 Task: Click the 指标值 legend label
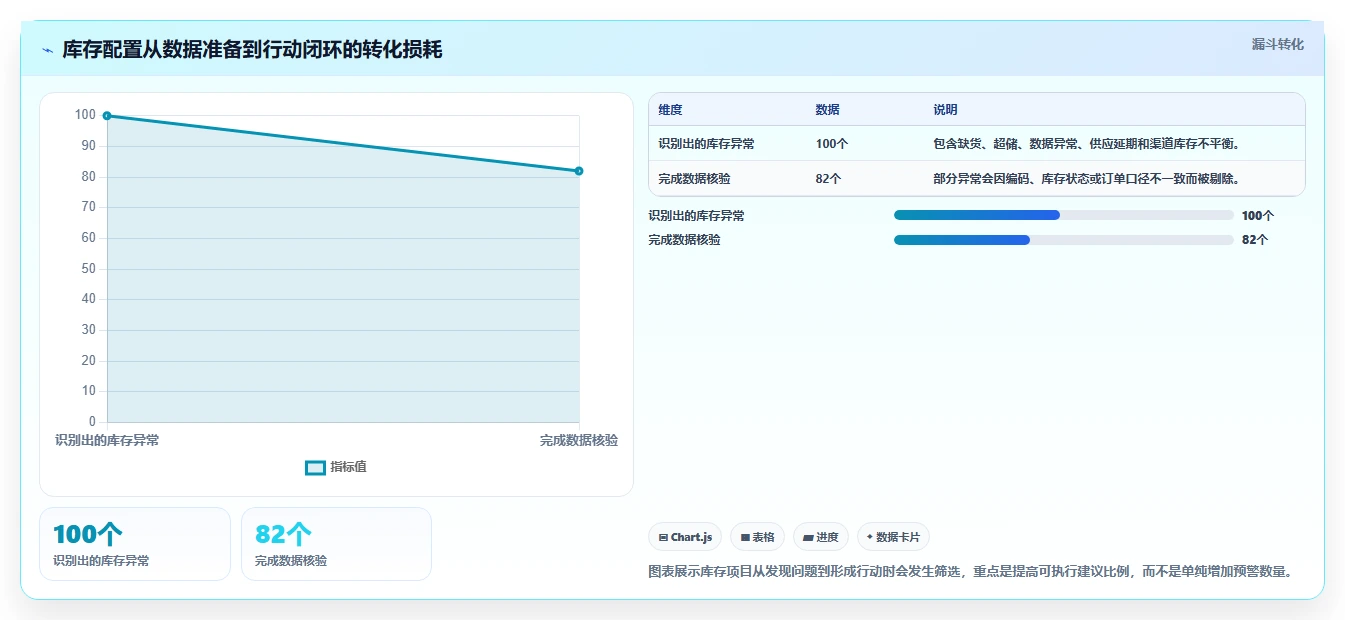click(349, 467)
